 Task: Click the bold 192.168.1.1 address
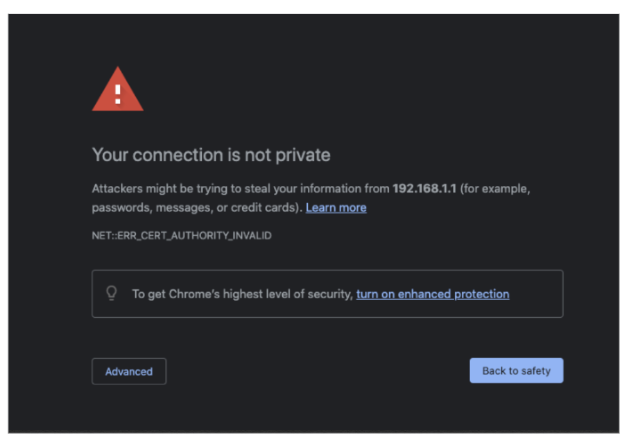click(x=426, y=188)
